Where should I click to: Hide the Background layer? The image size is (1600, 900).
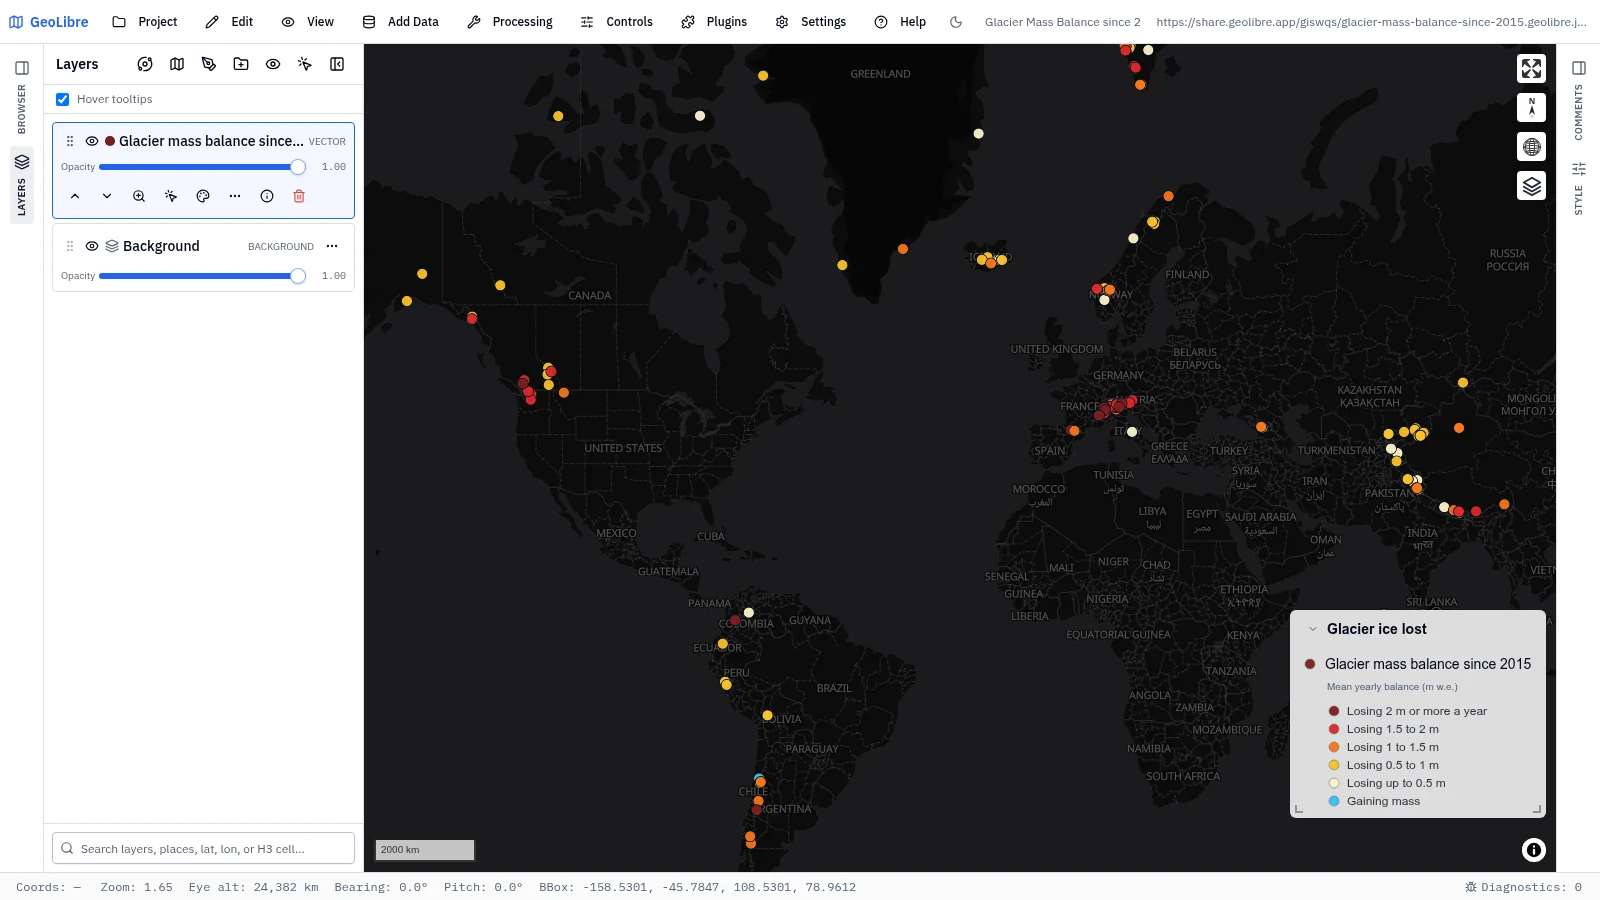click(92, 246)
